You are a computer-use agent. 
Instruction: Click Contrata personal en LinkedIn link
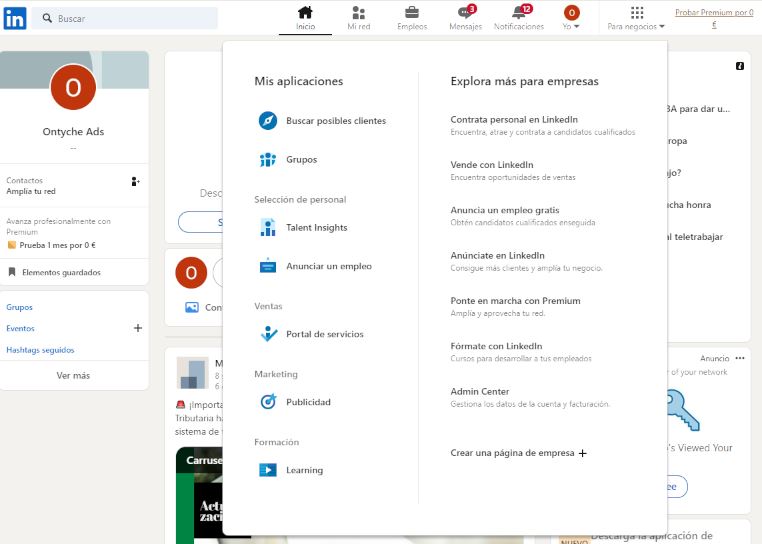(514, 120)
